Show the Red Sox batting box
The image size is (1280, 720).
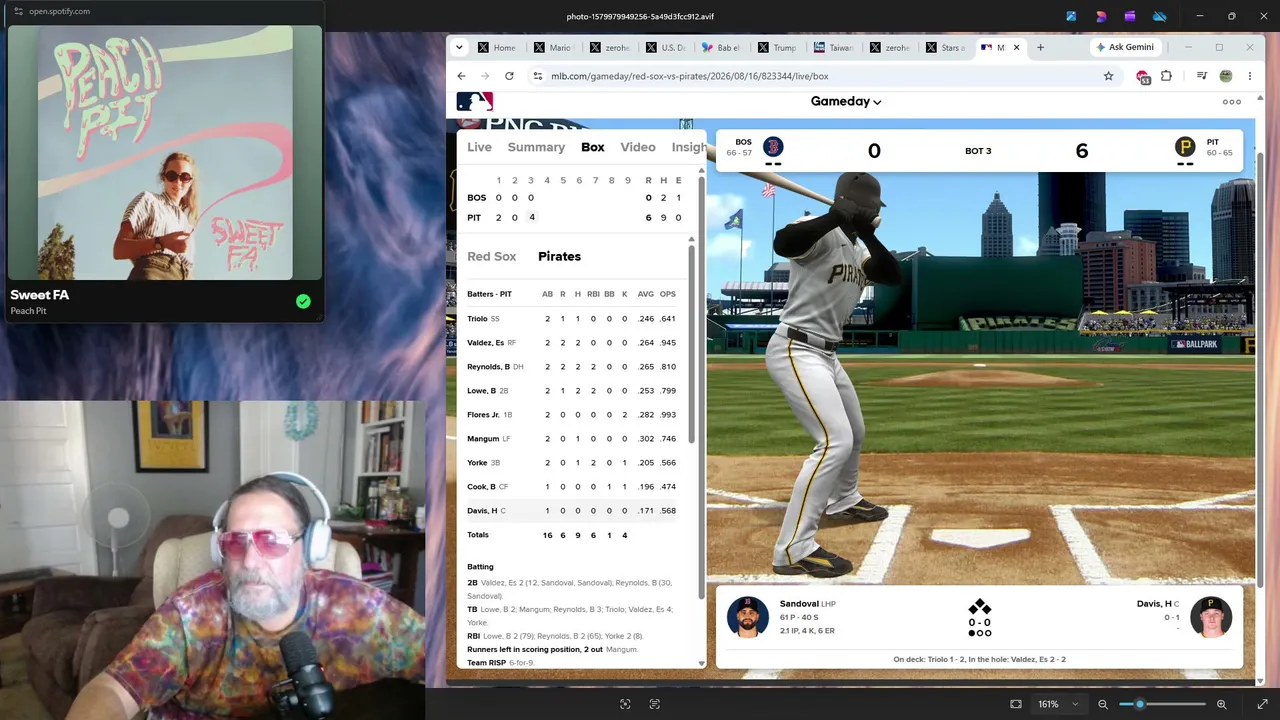492,257
